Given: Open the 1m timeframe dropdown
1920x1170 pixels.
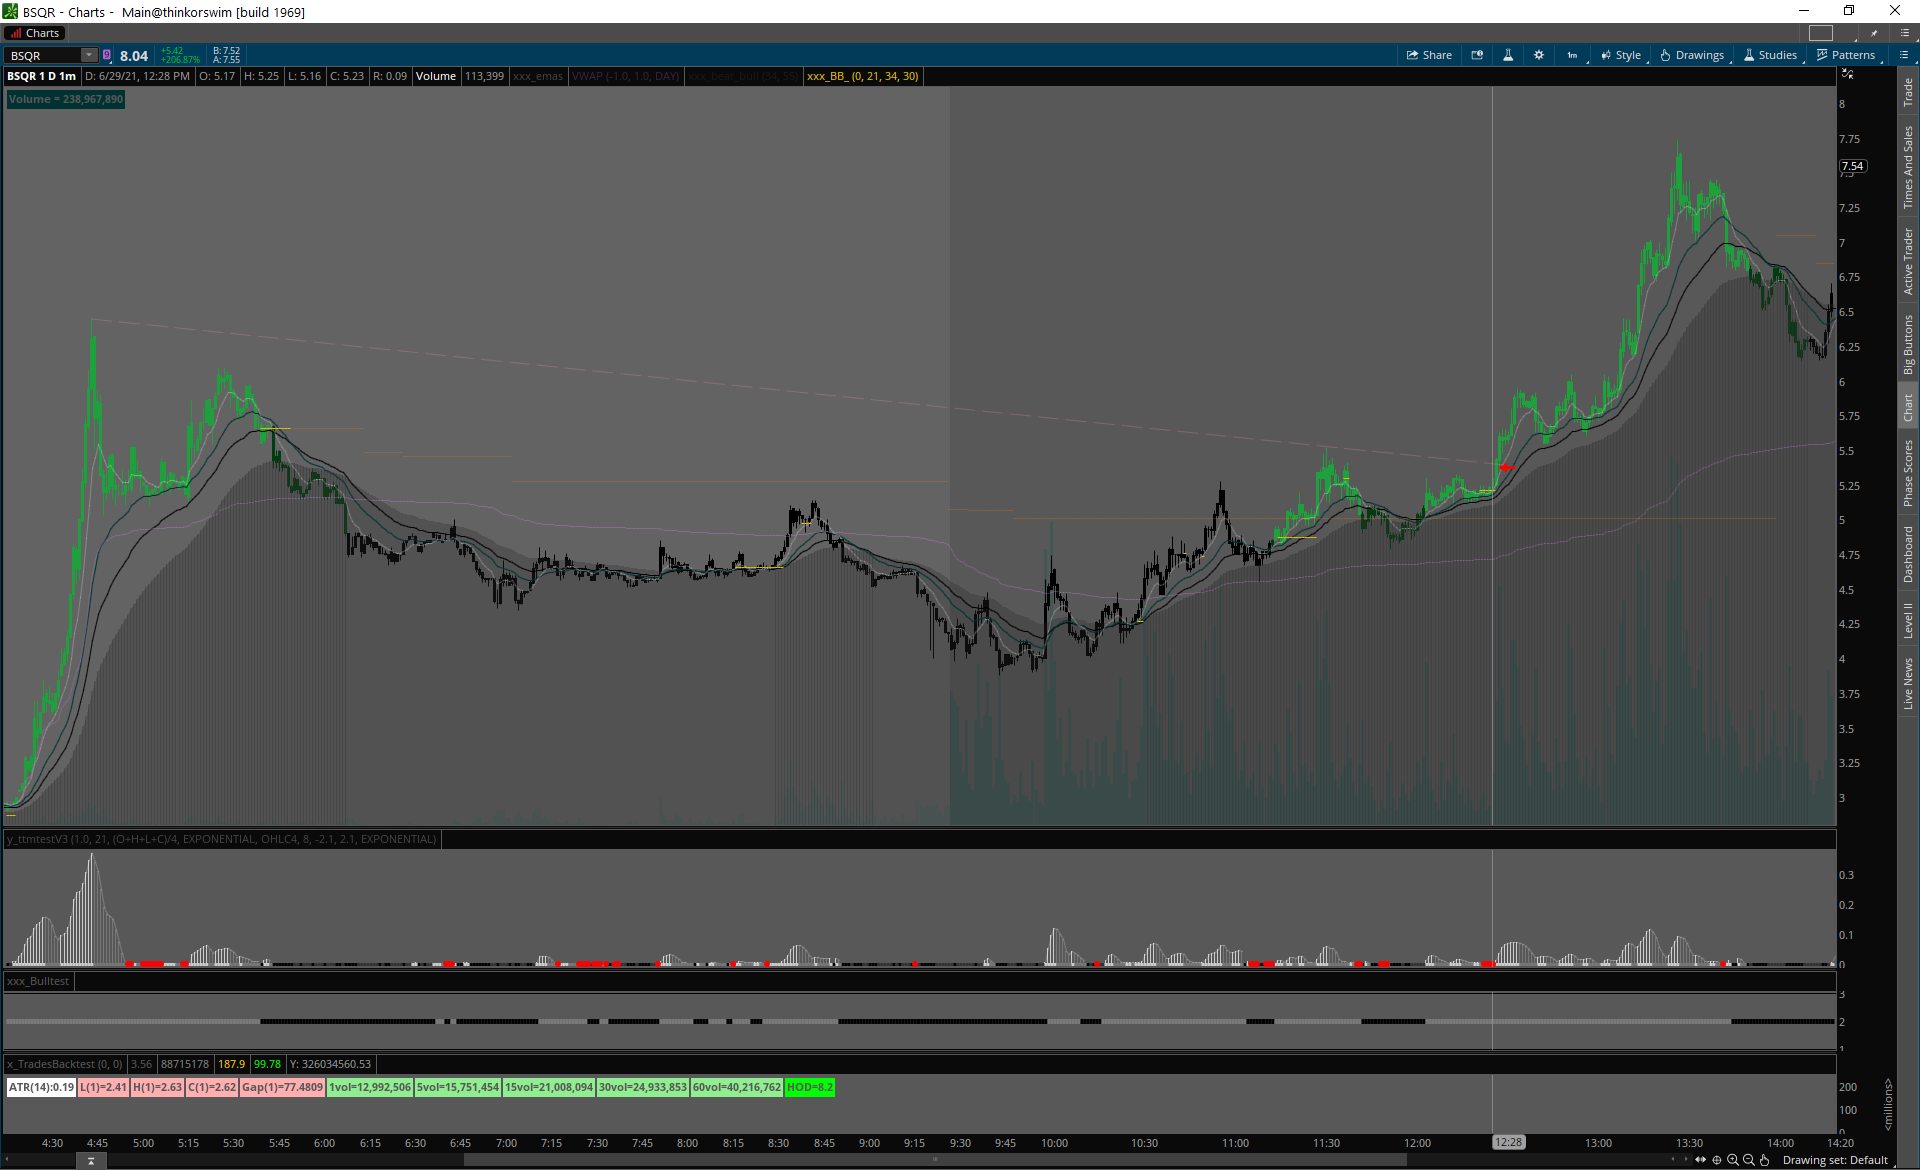Looking at the screenshot, I should [x=1572, y=55].
